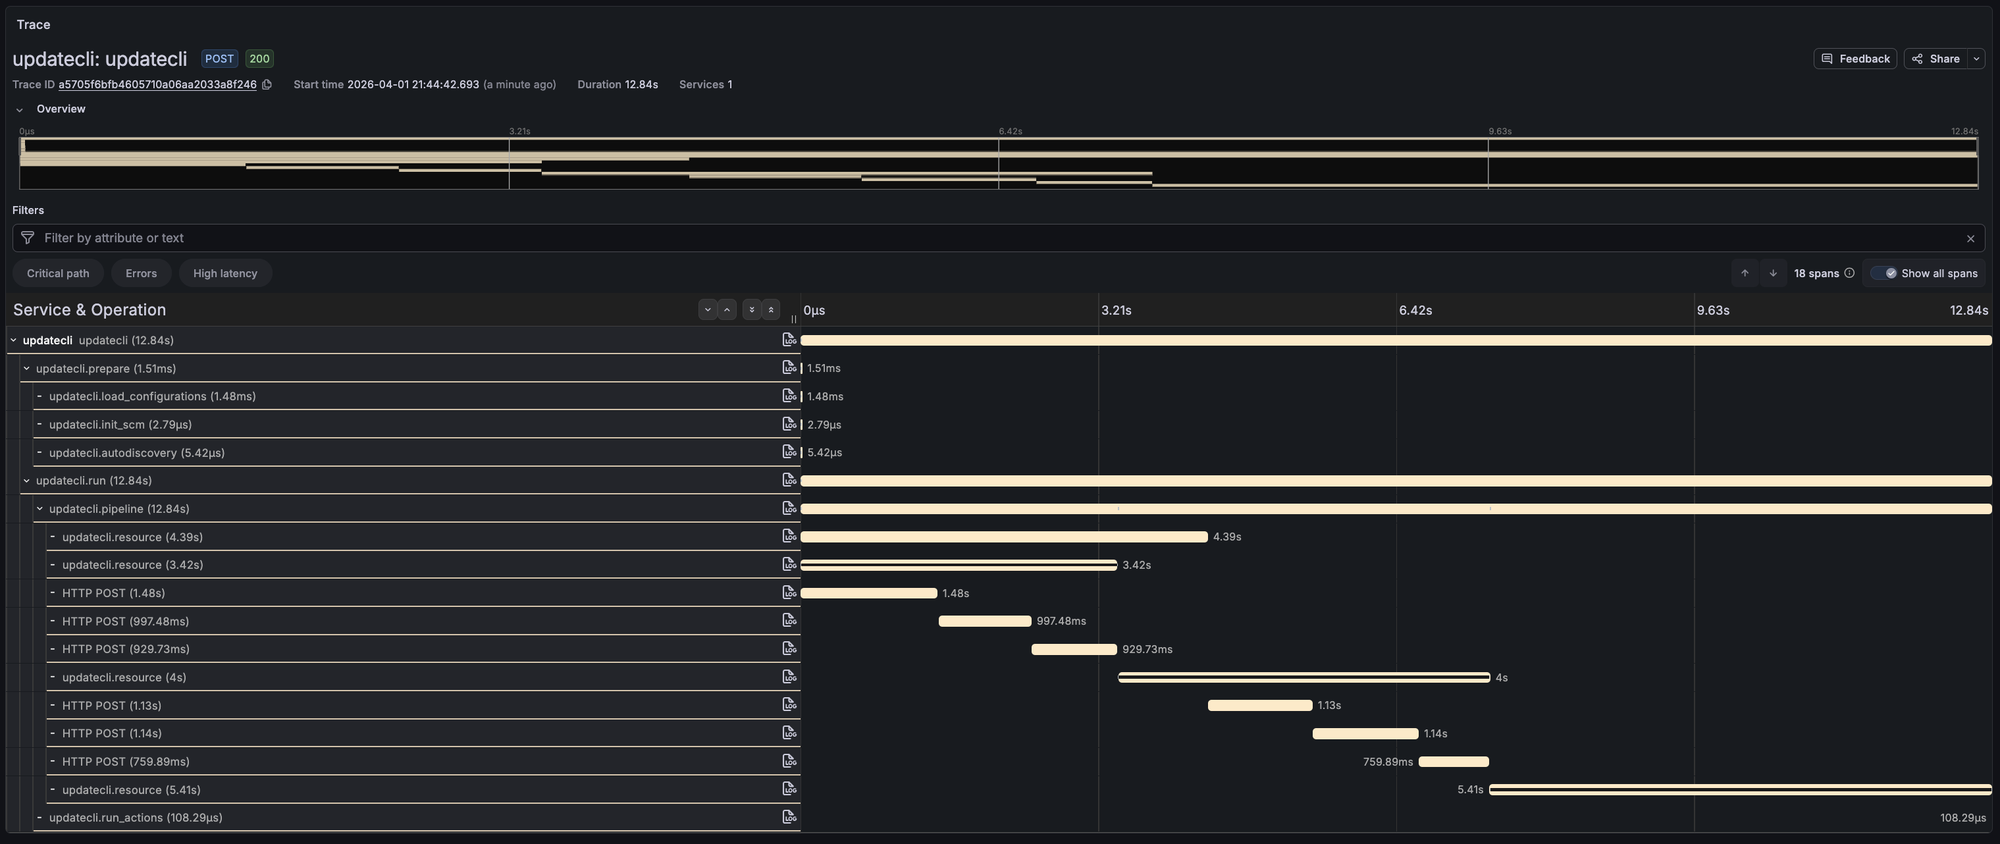The width and height of the screenshot is (2000, 844).
Task: Enable the Errors filter
Action: coord(141,273)
